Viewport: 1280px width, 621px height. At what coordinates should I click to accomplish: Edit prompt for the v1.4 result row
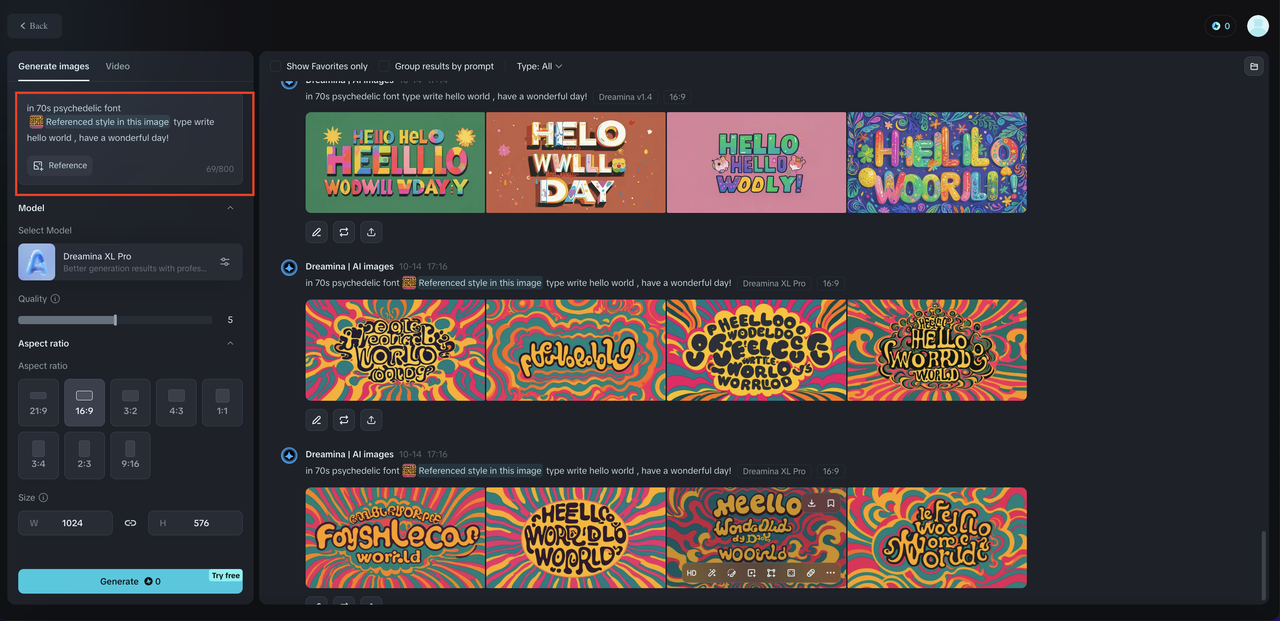pyautogui.click(x=317, y=232)
